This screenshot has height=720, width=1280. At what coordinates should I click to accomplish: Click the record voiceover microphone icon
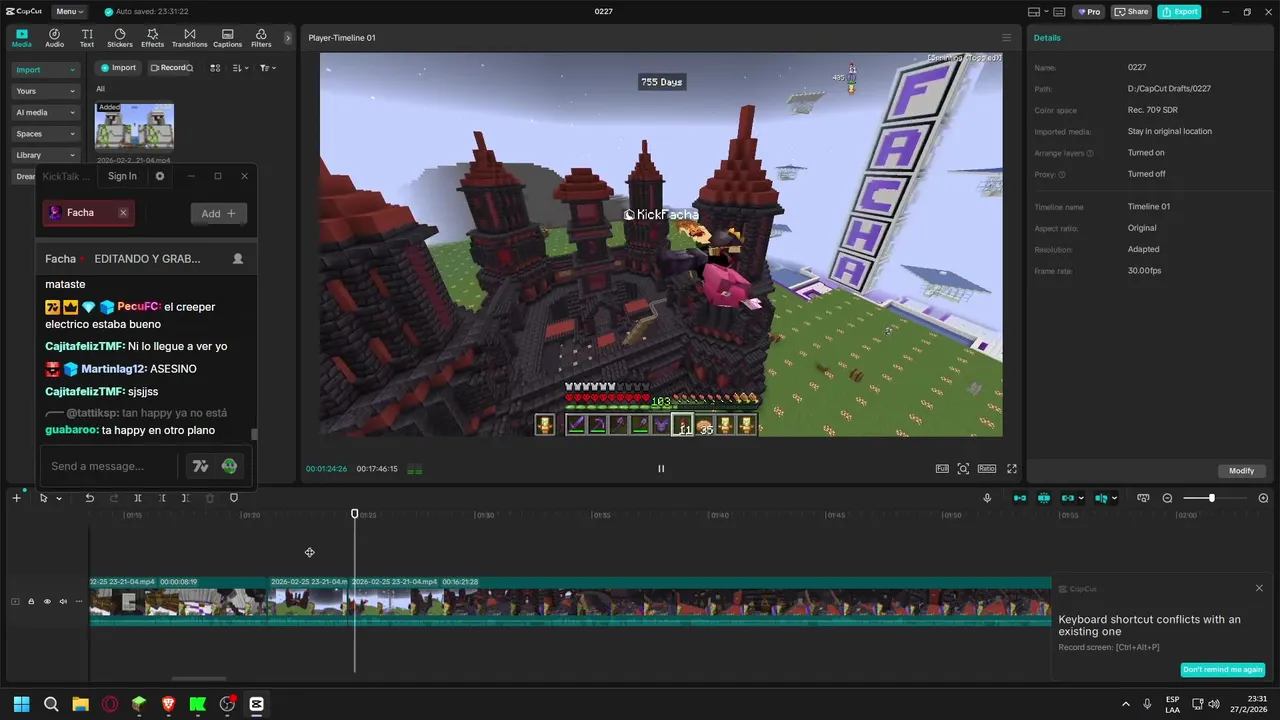pos(987,498)
